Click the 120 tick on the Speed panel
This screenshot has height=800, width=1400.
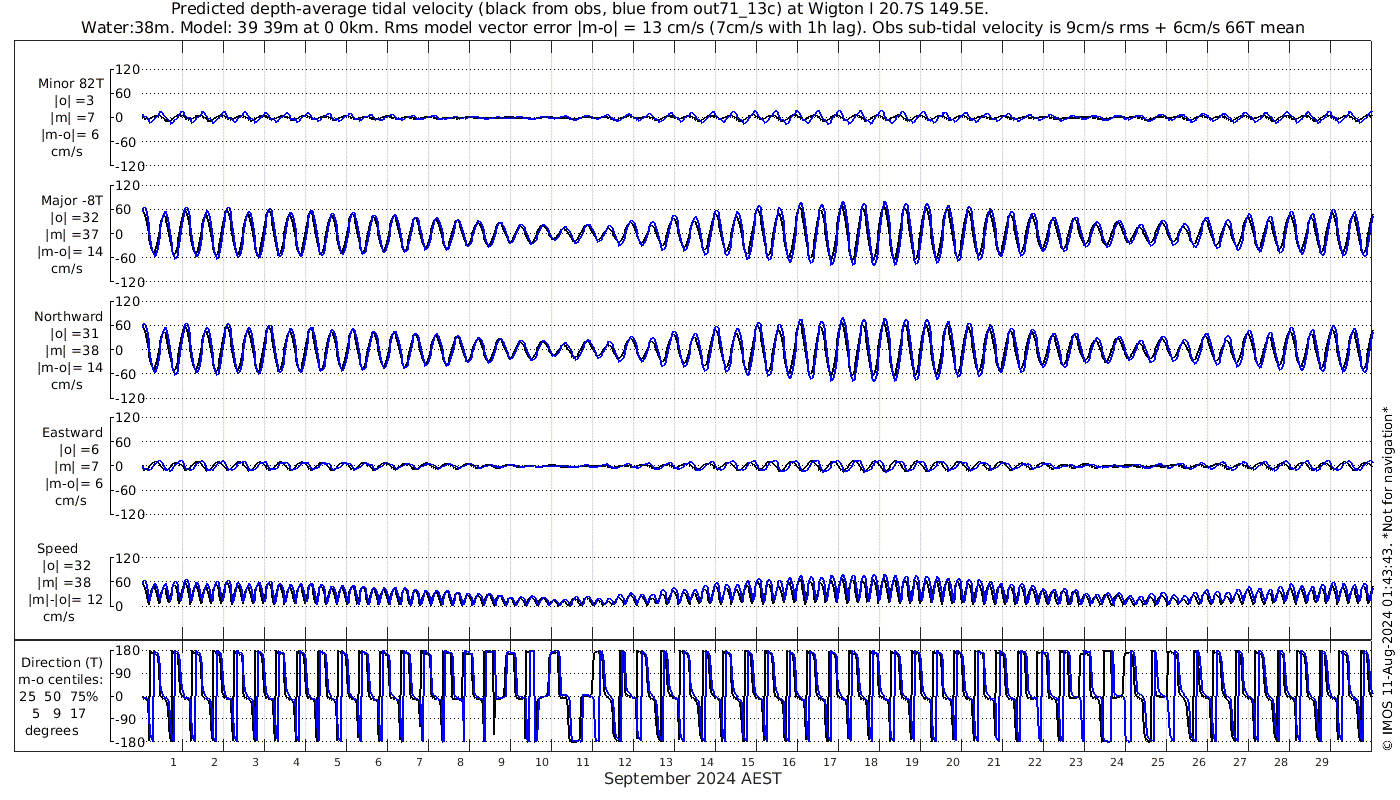(129, 558)
